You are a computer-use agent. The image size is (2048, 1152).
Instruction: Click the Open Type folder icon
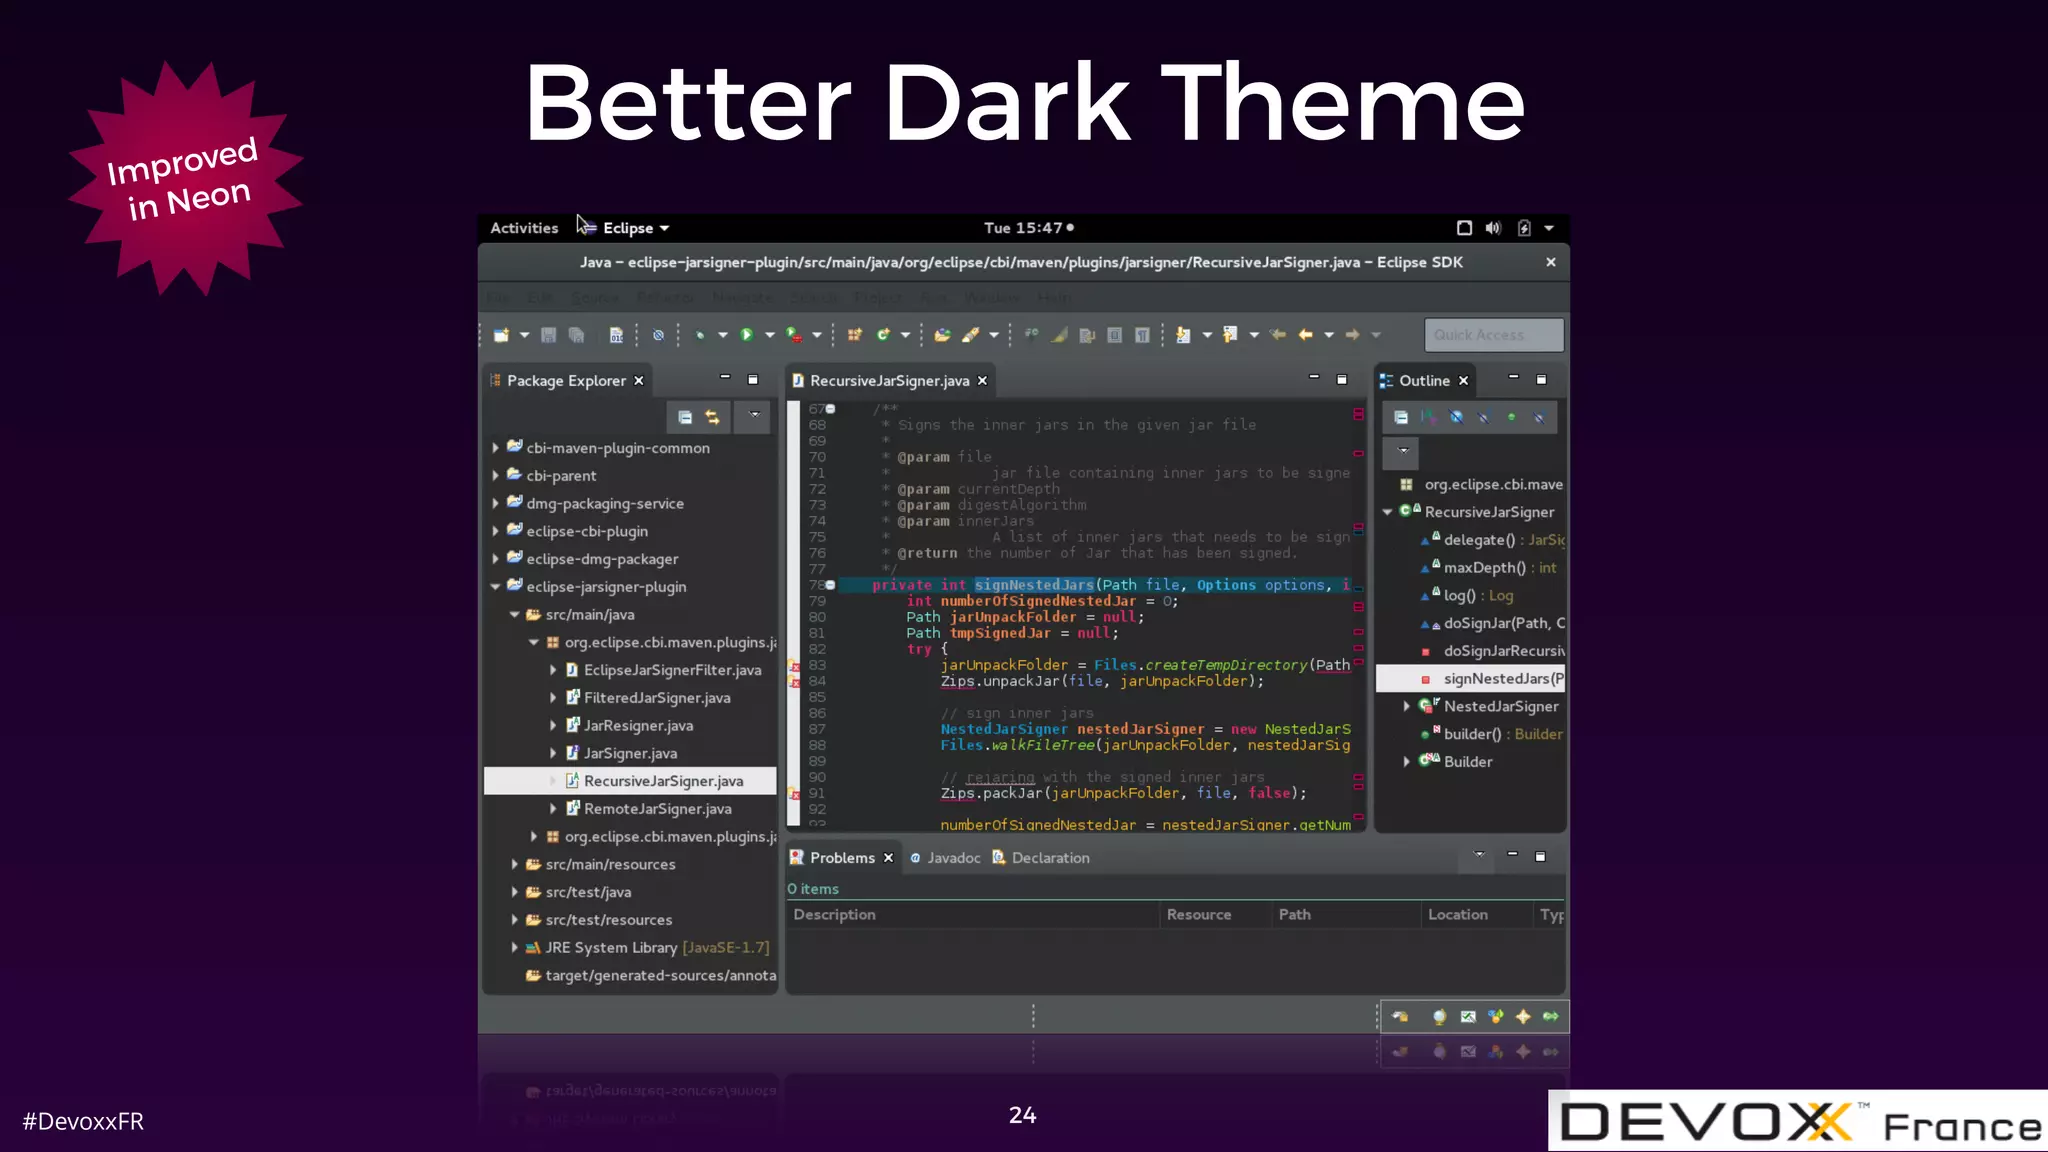tap(942, 335)
